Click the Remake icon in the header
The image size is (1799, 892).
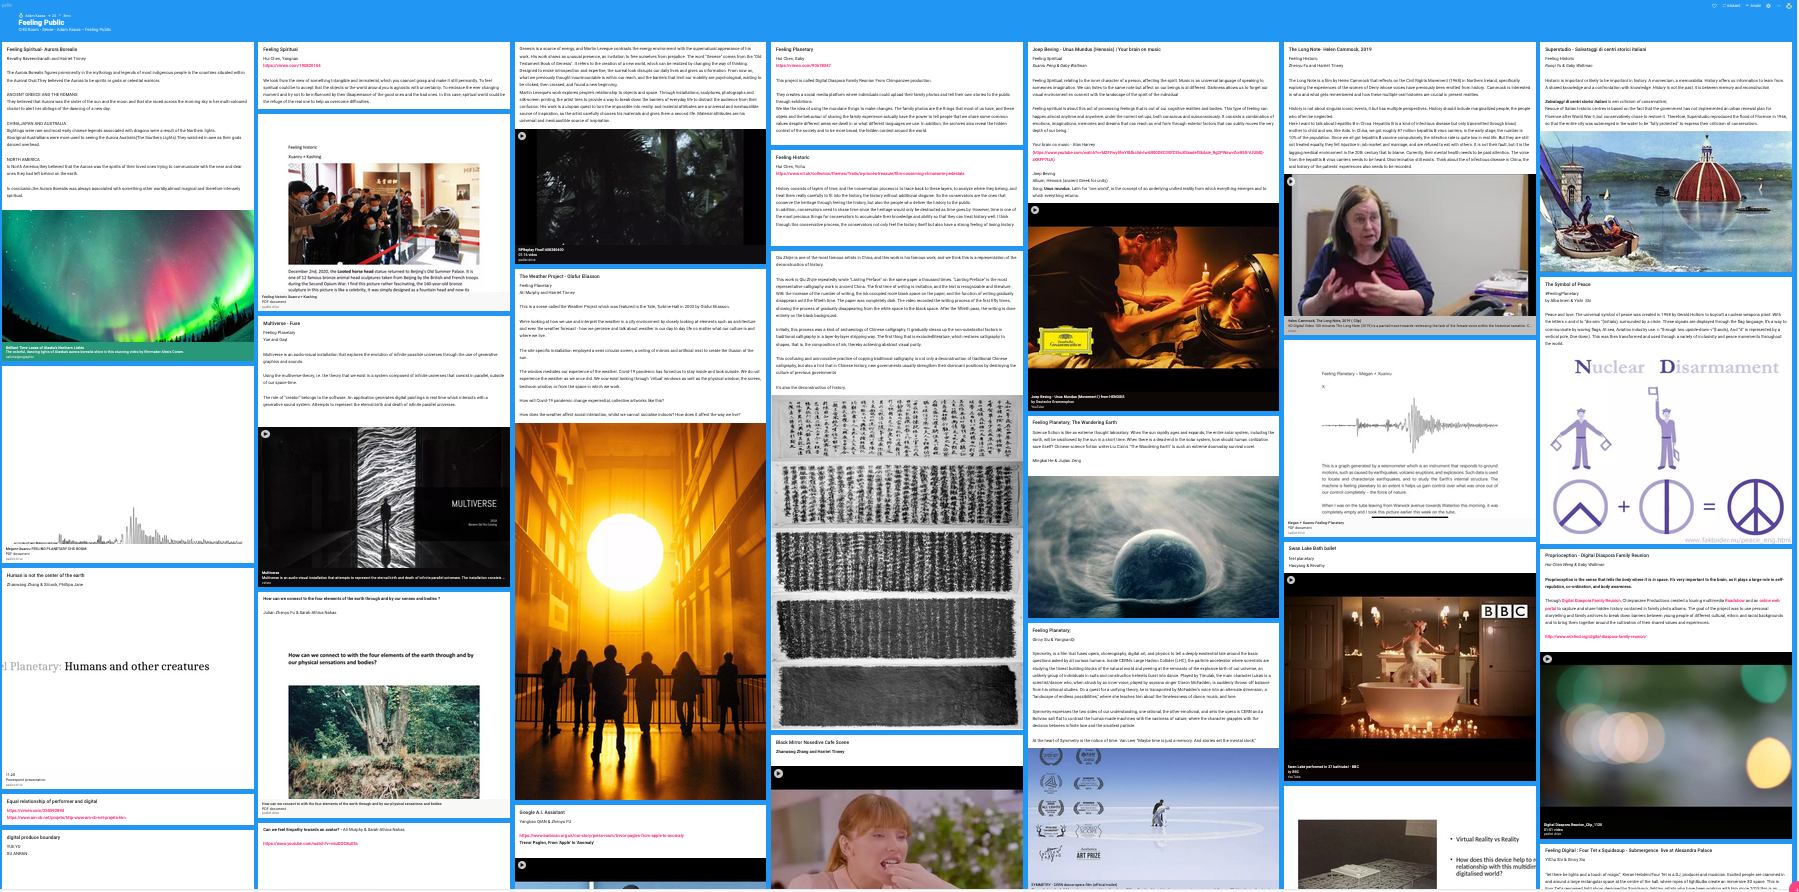coord(1730,6)
